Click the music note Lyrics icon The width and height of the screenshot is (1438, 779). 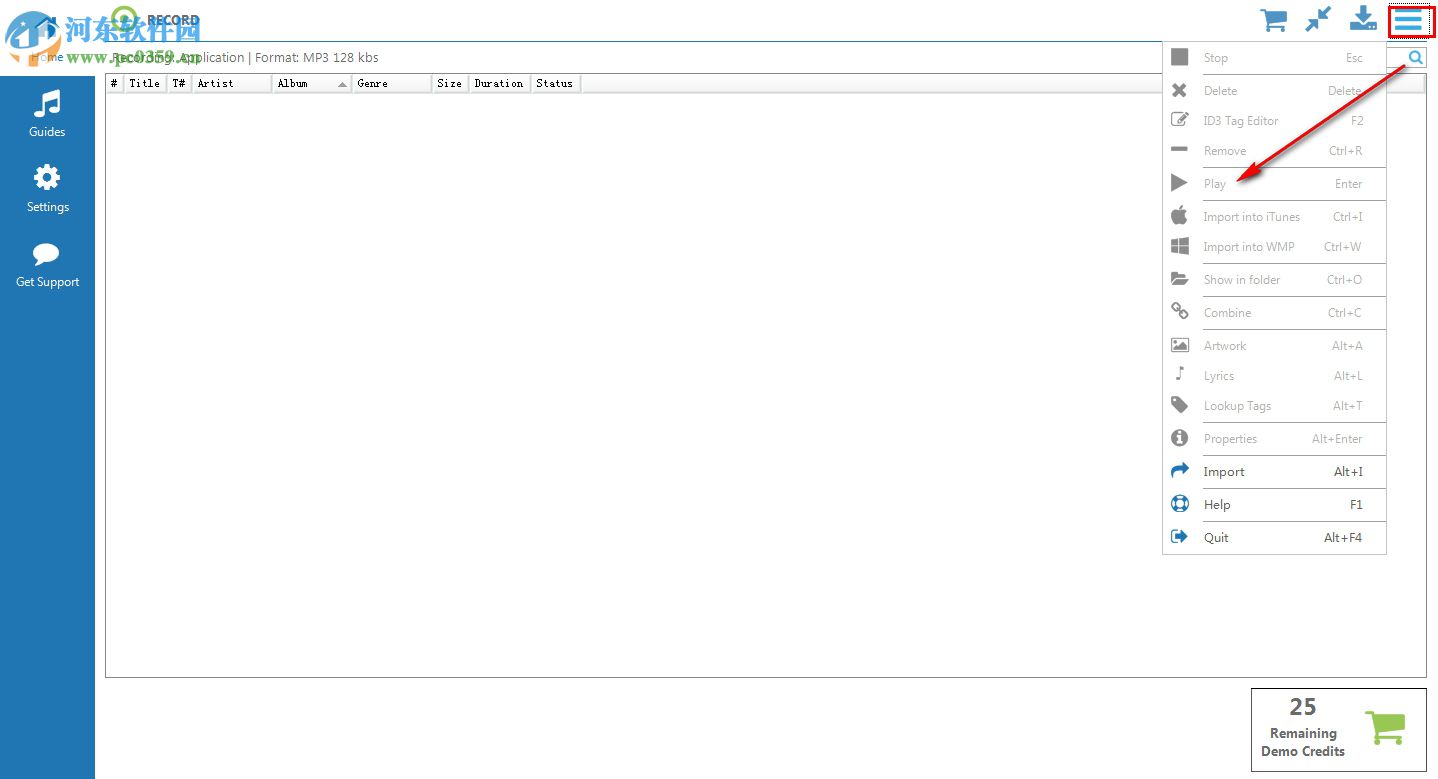point(1180,374)
